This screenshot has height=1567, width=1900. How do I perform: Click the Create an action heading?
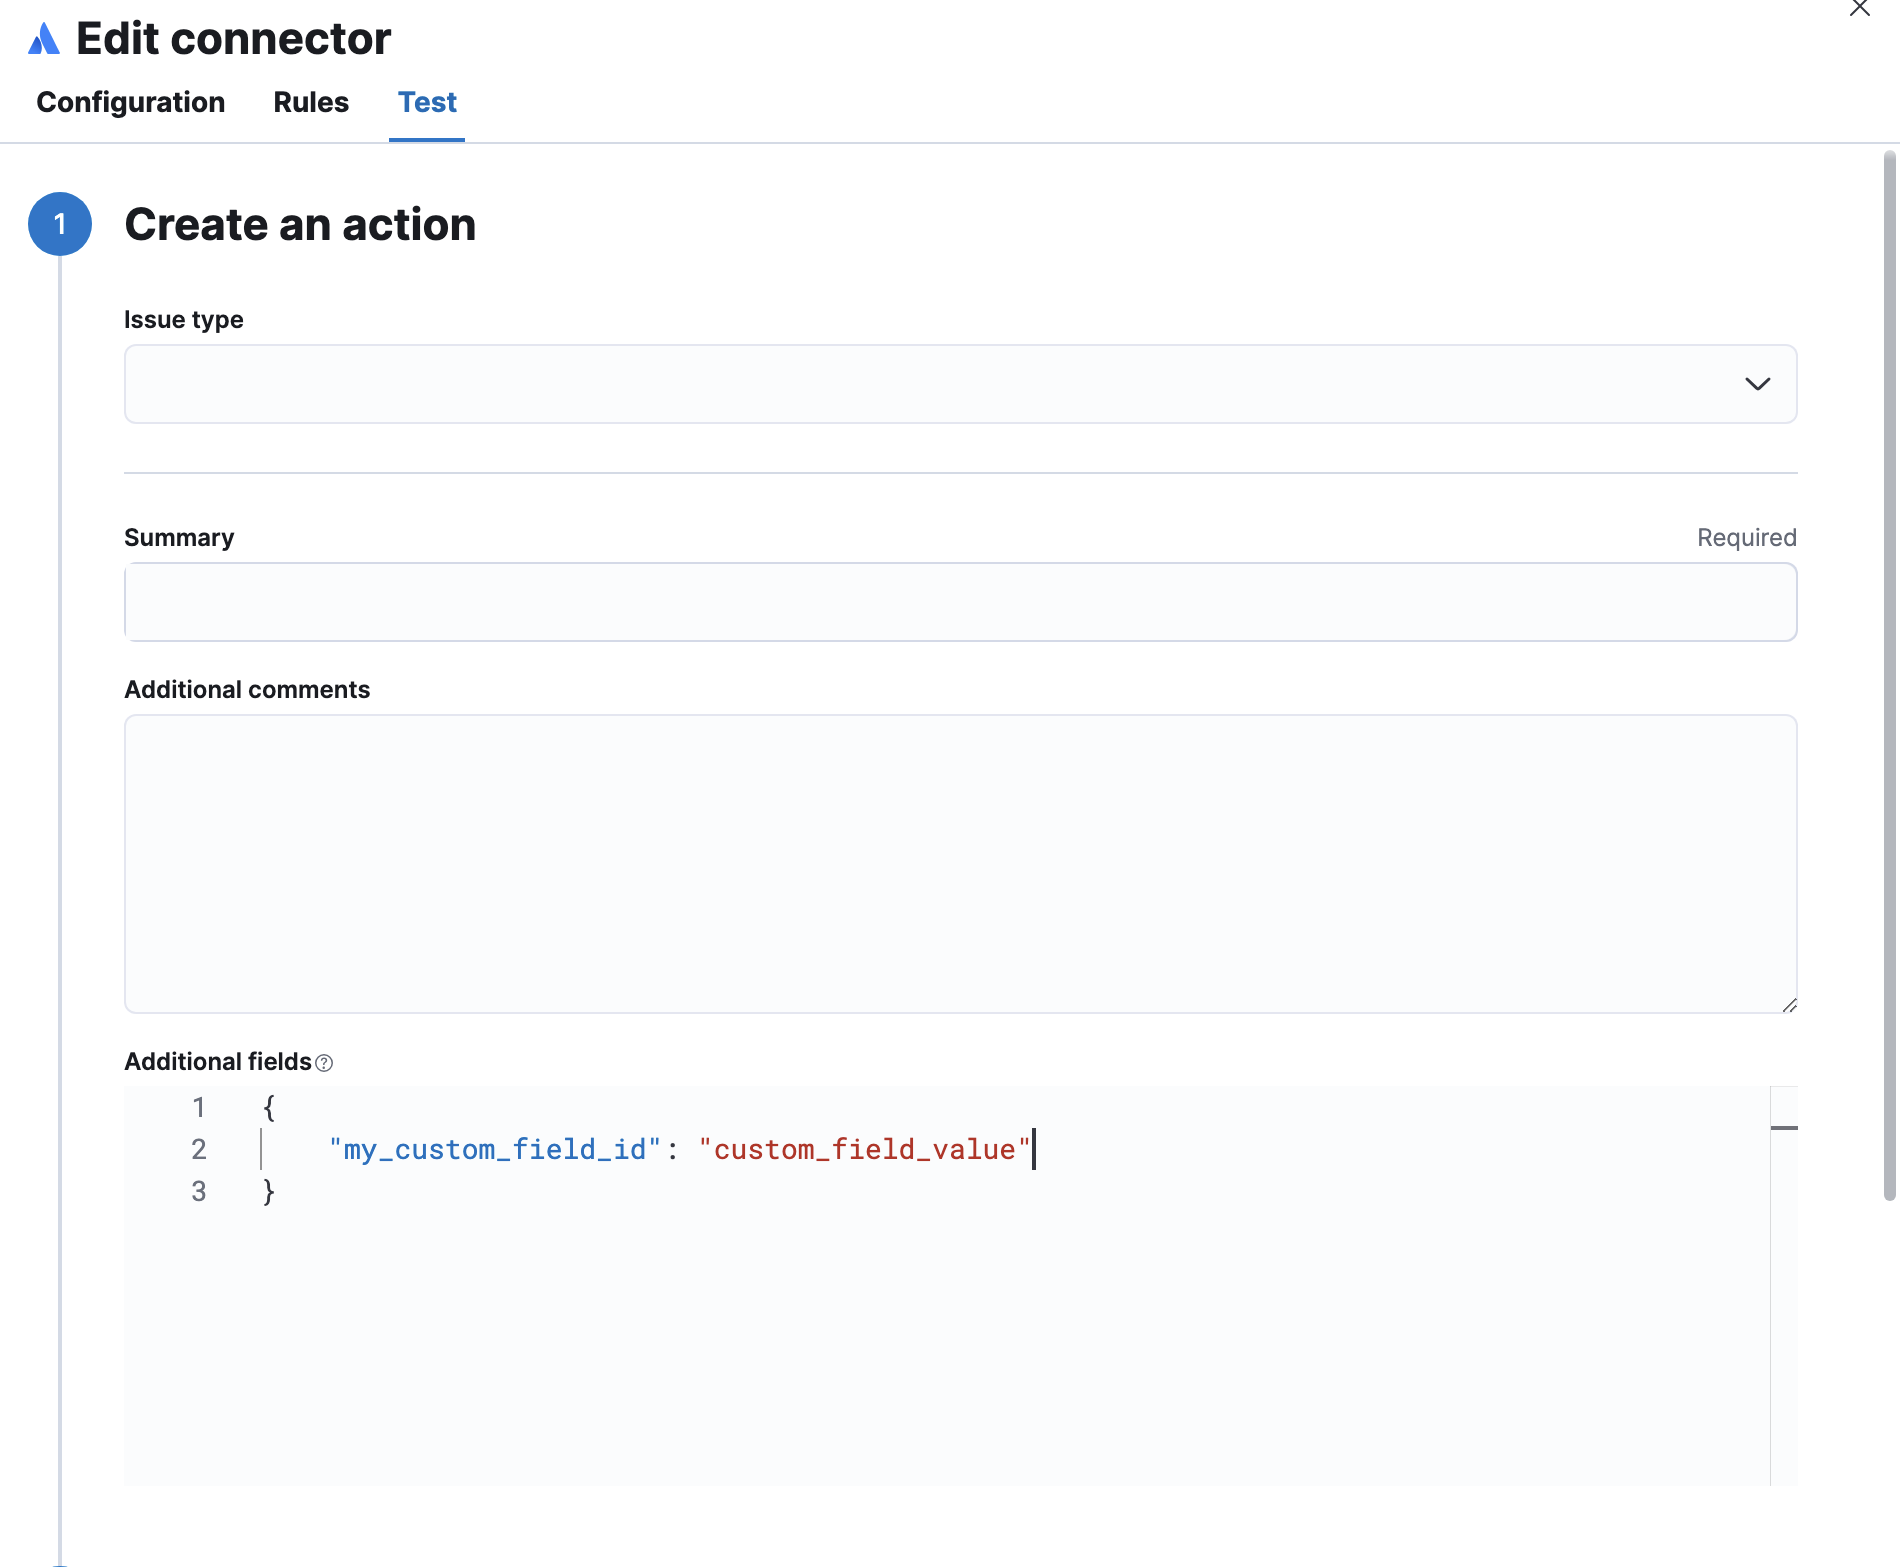coord(300,224)
